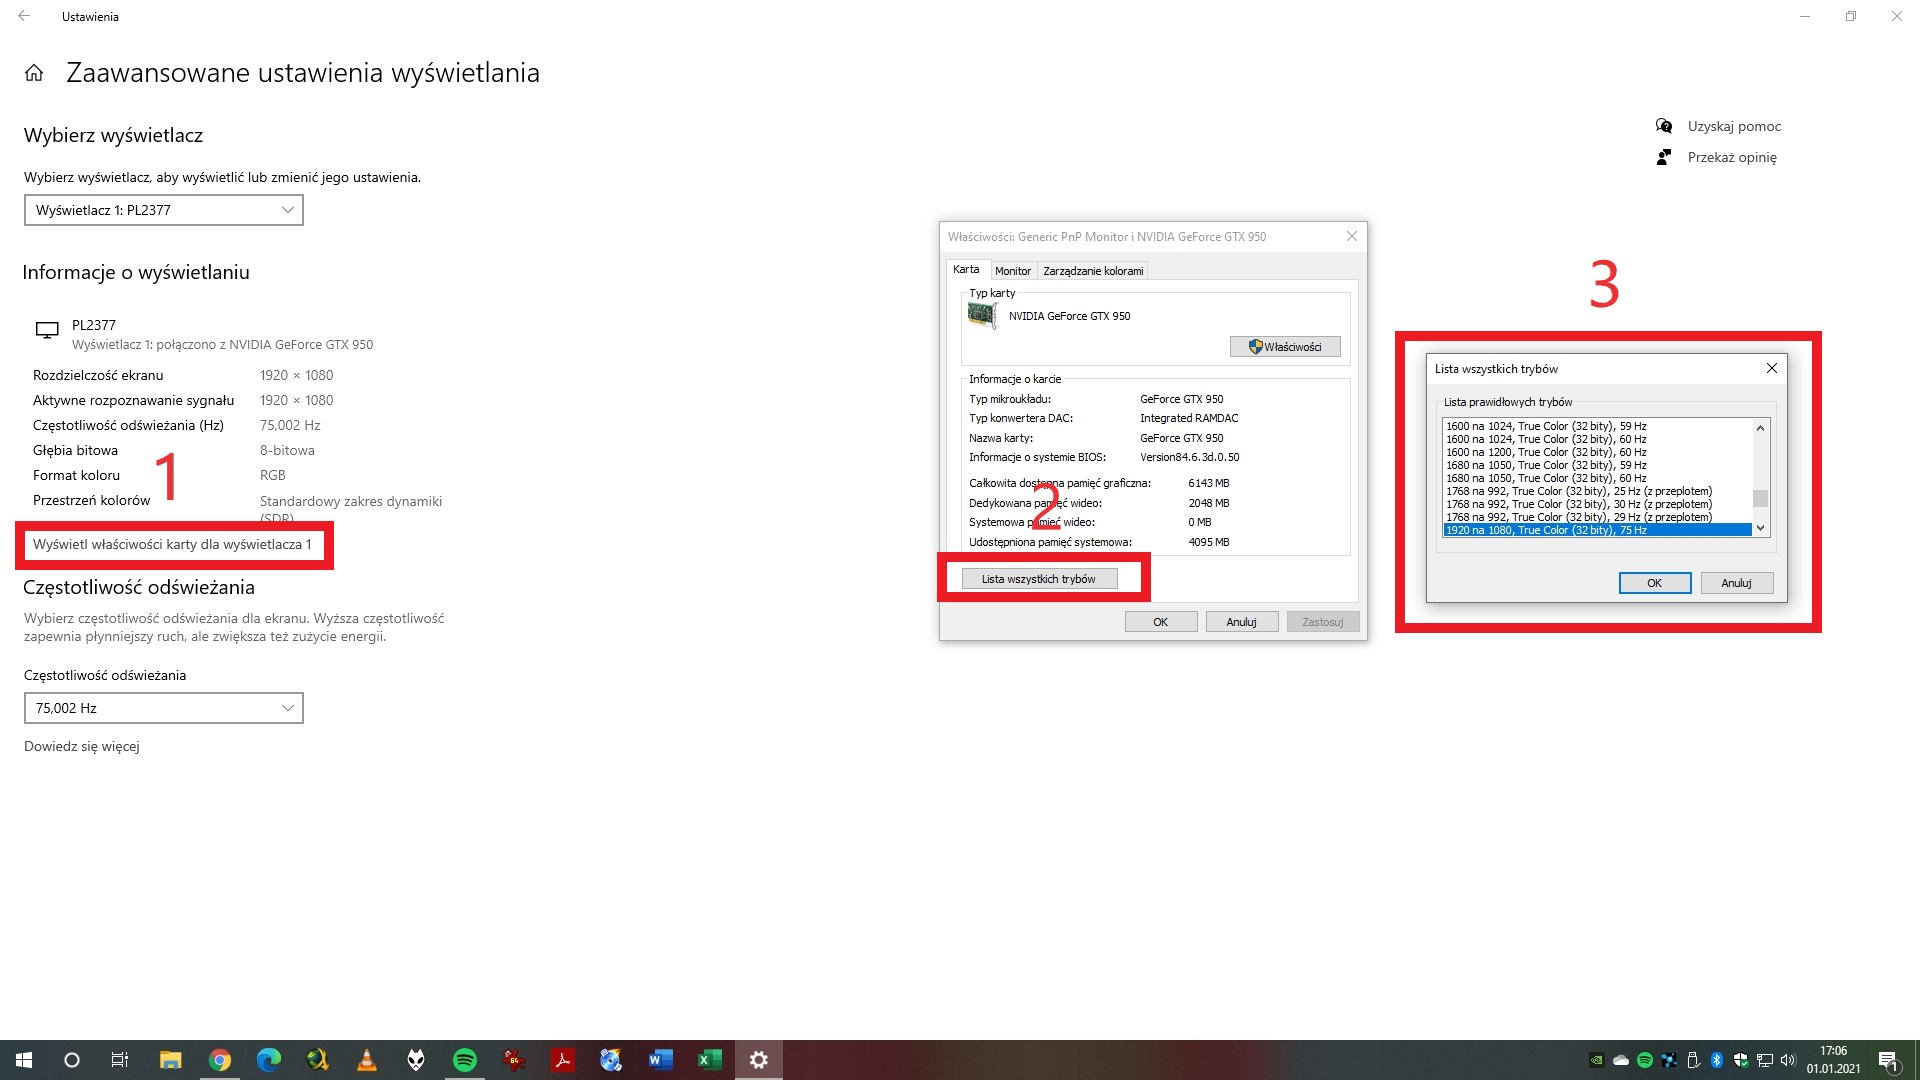Launch VLC media player from taskbar
1920x1080 pixels.
point(367,1060)
